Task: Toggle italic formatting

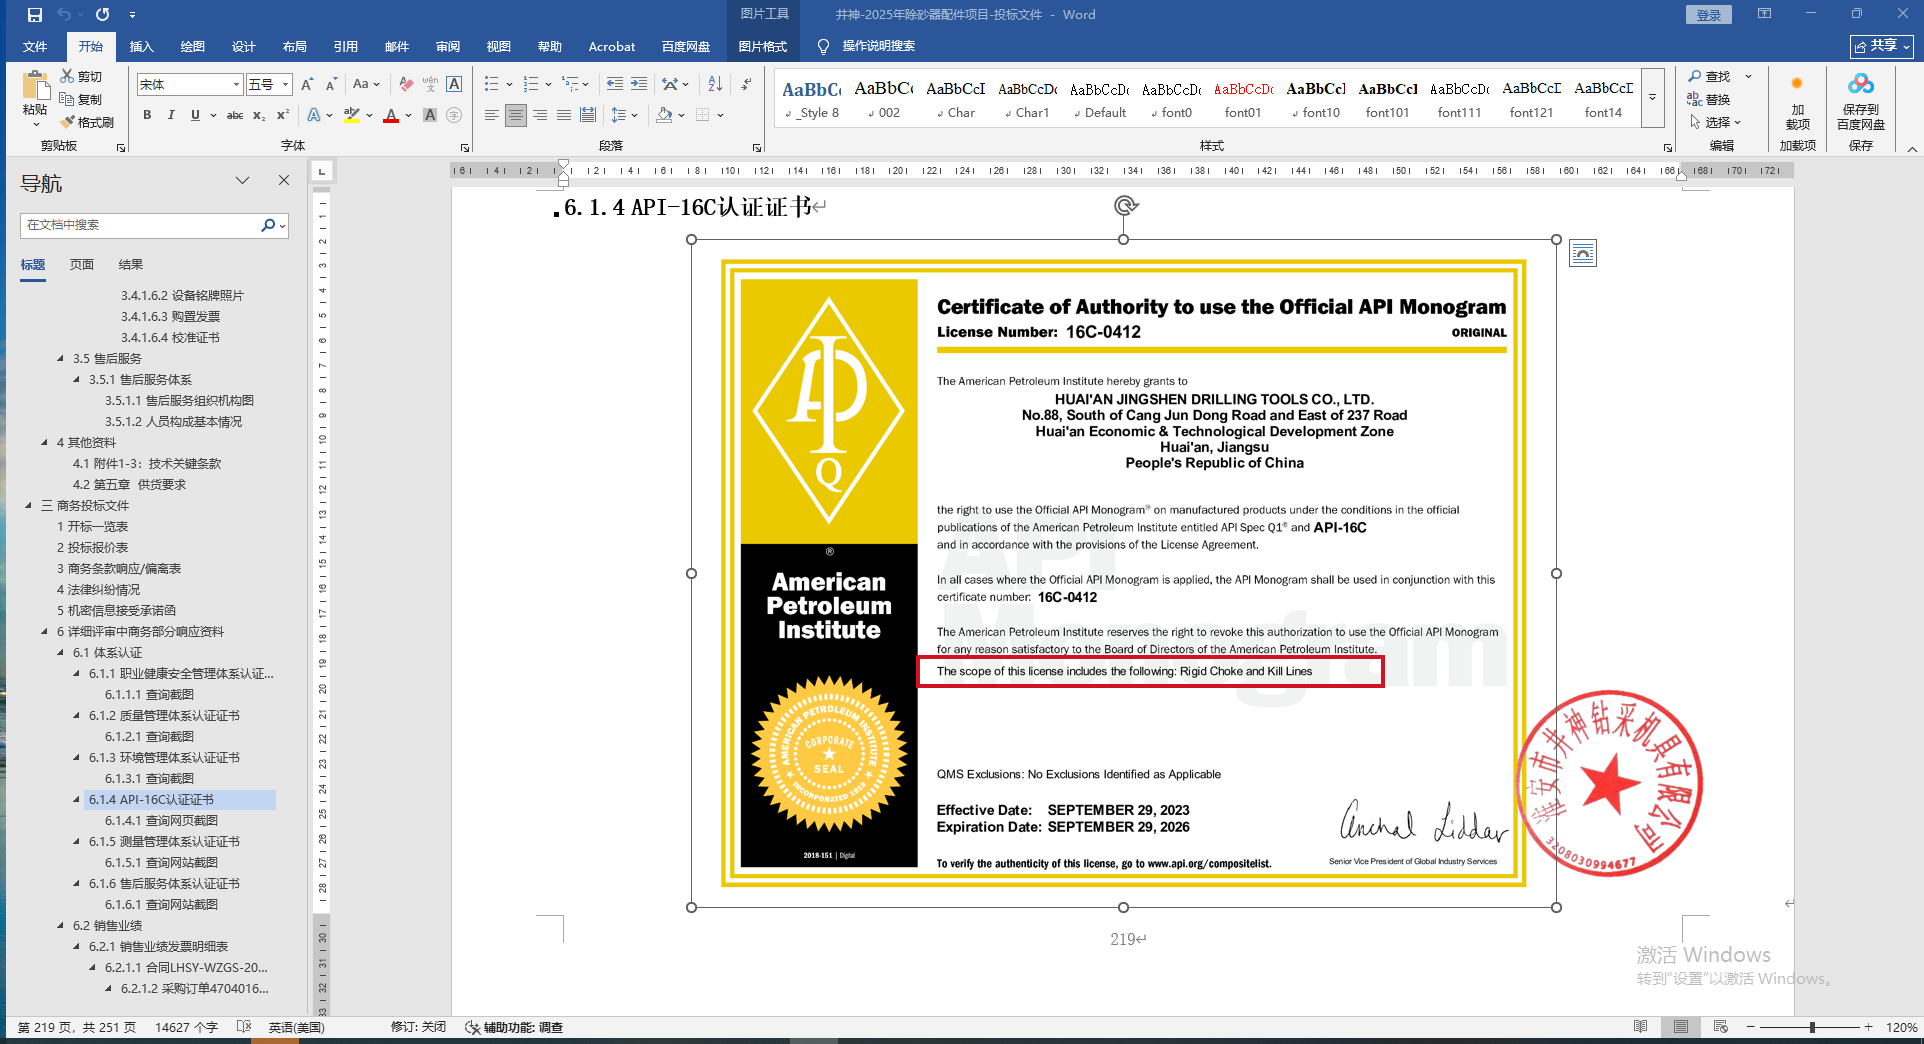Action: tap(171, 115)
